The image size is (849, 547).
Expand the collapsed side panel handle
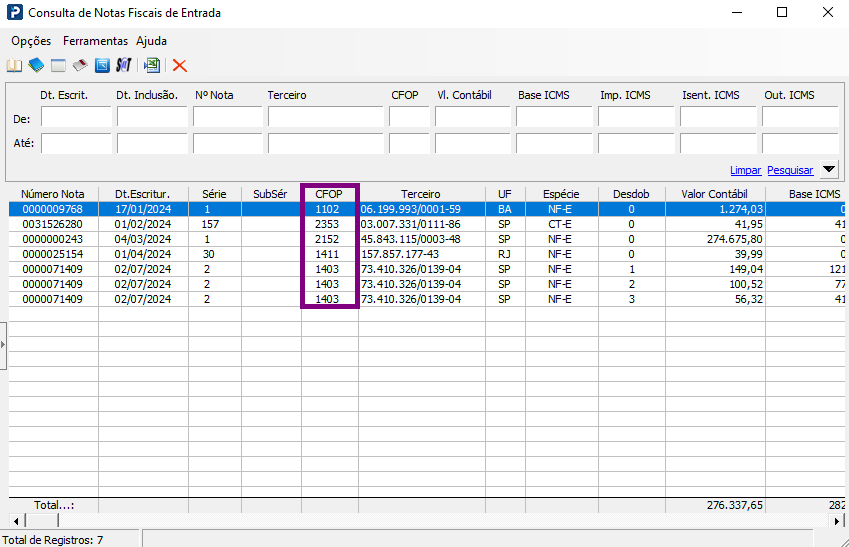3,345
